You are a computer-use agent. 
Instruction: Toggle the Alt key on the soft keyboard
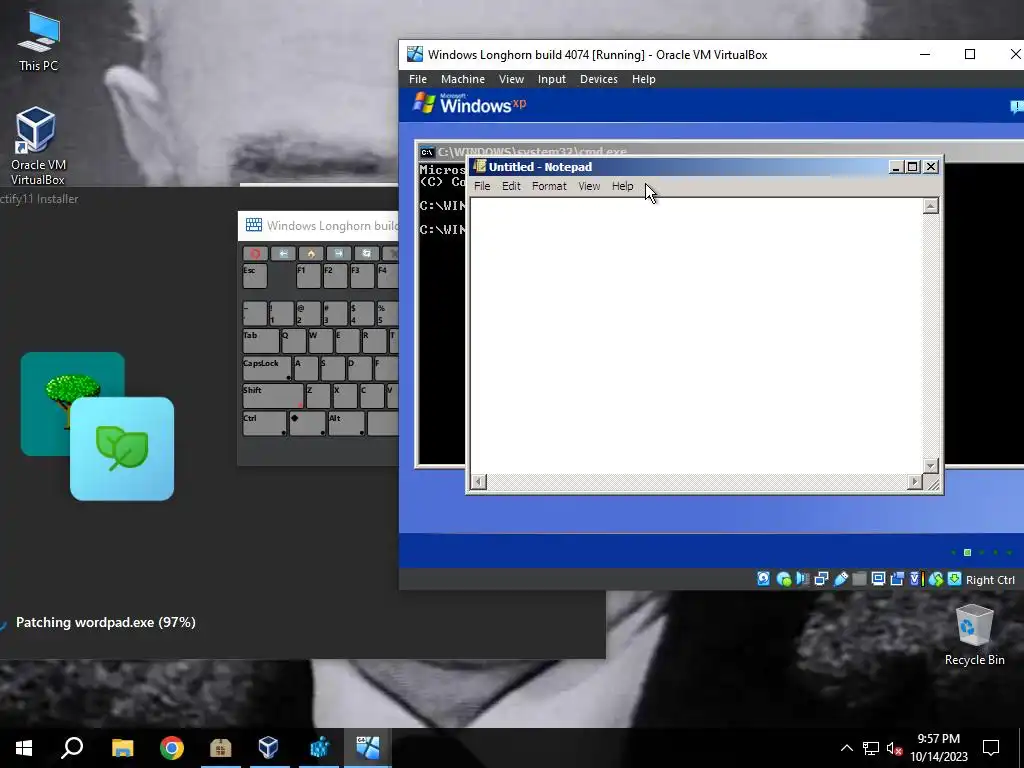point(347,424)
